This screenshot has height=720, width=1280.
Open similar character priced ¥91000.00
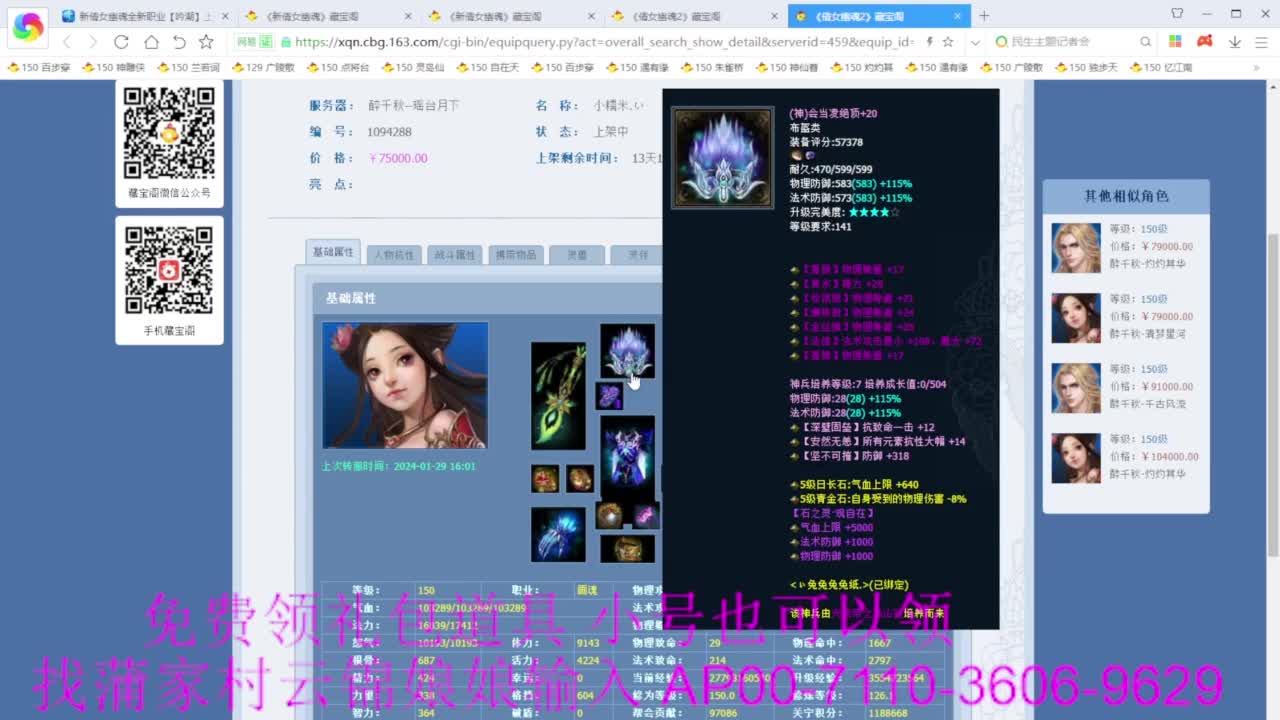1125,387
